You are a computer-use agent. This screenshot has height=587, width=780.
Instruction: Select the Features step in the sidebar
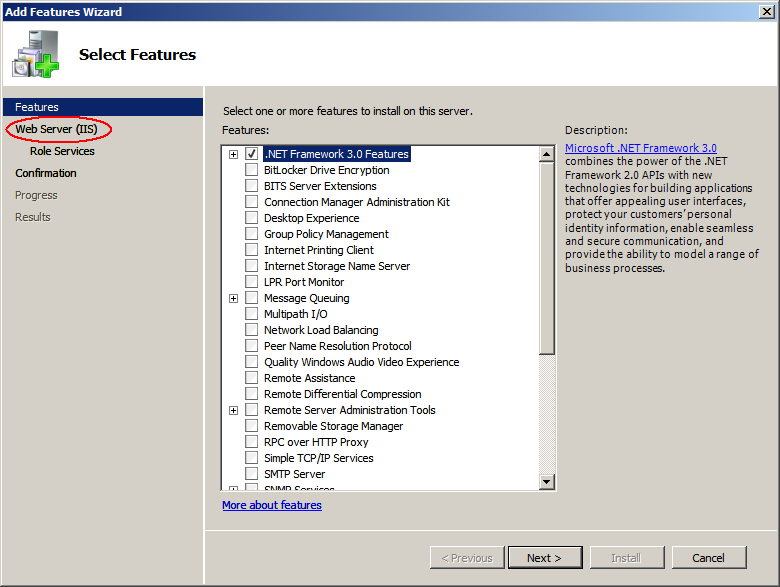click(103, 107)
